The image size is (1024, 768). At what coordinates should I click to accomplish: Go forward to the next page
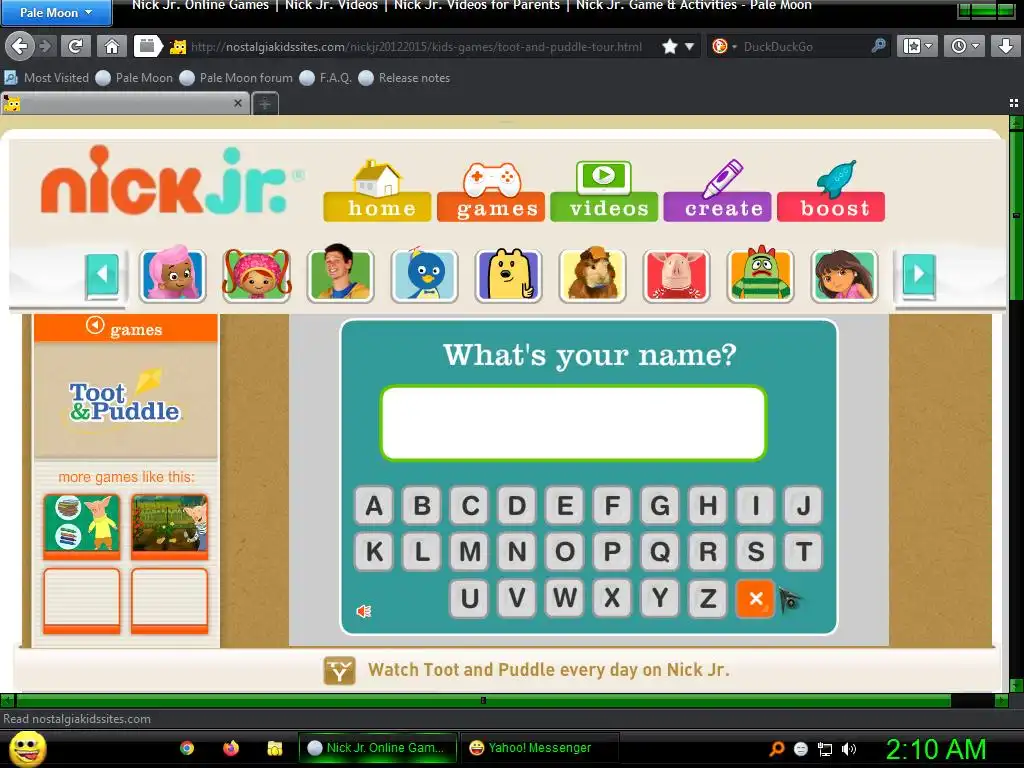pyautogui.click(x=46, y=46)
